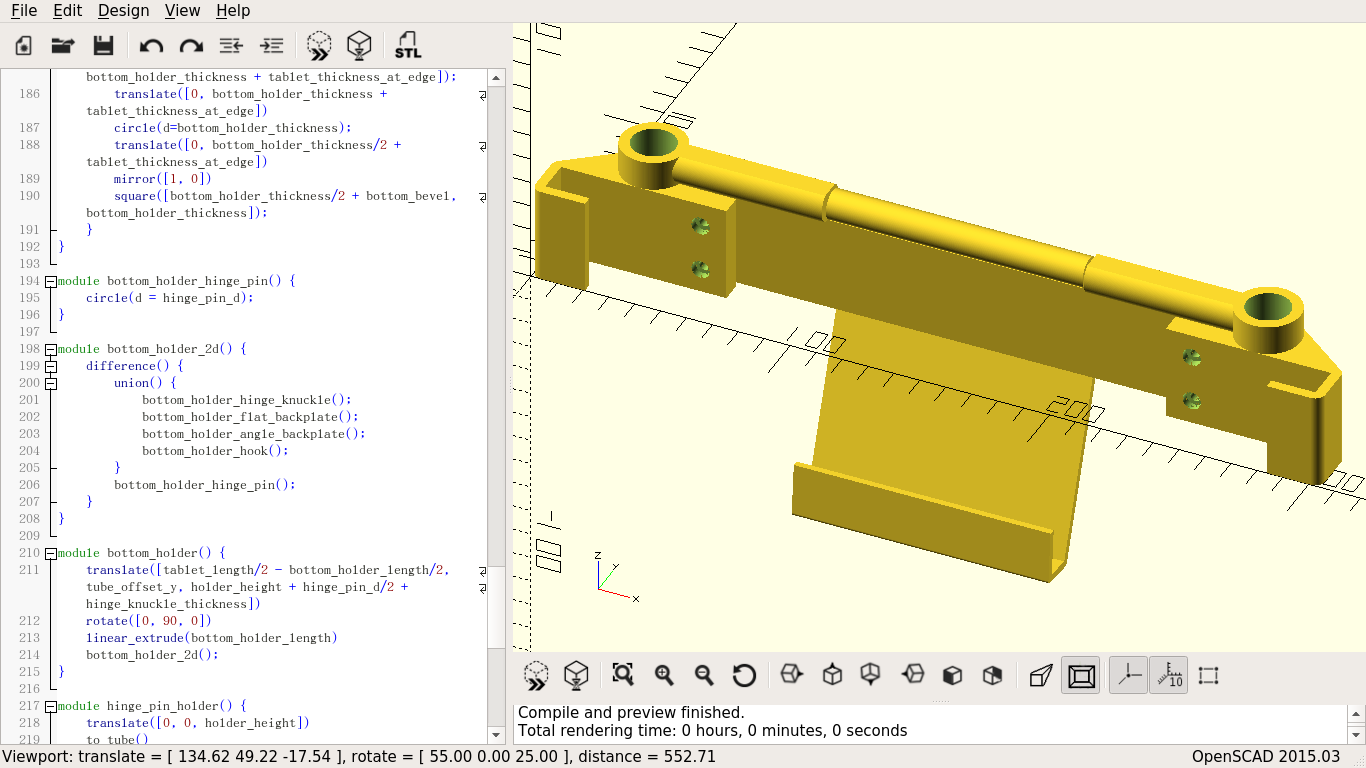The image size is (1366, 768).
Task: Open the Help menu
Action: pyautogui.click(x=233, y=11)
